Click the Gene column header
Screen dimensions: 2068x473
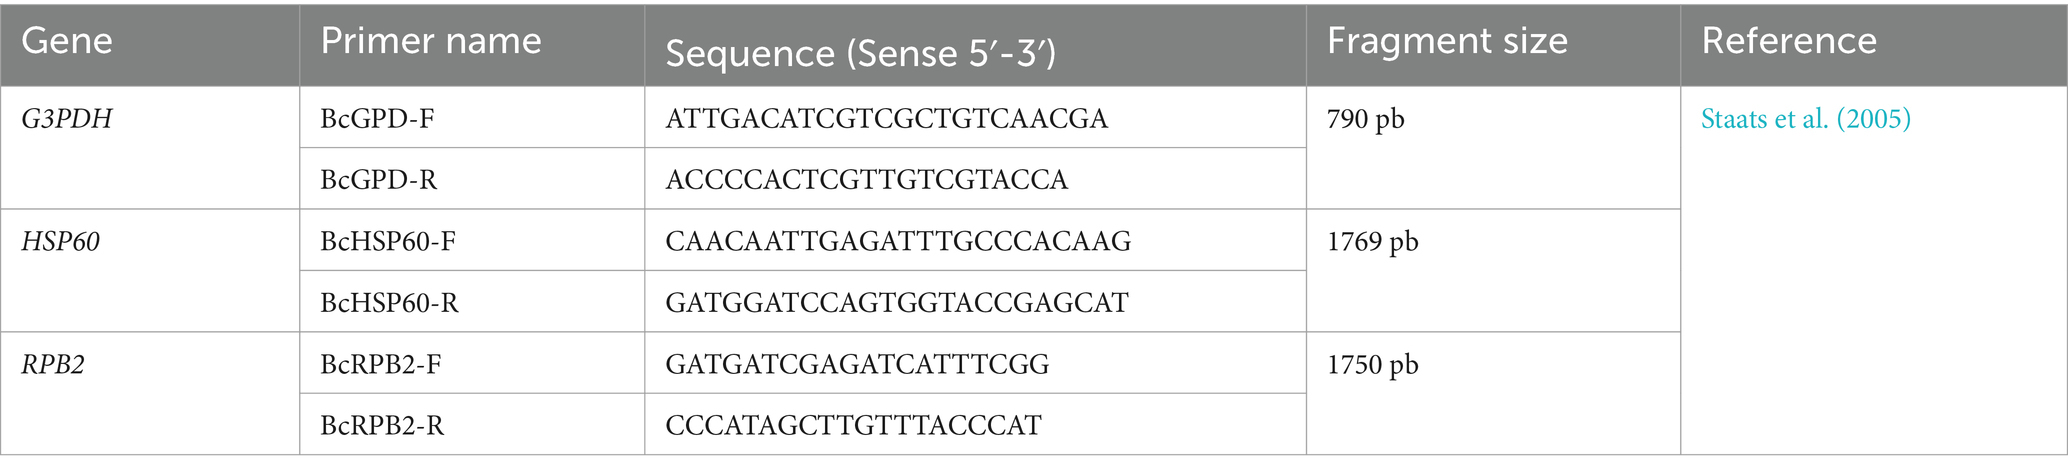(x=66, y=41)
